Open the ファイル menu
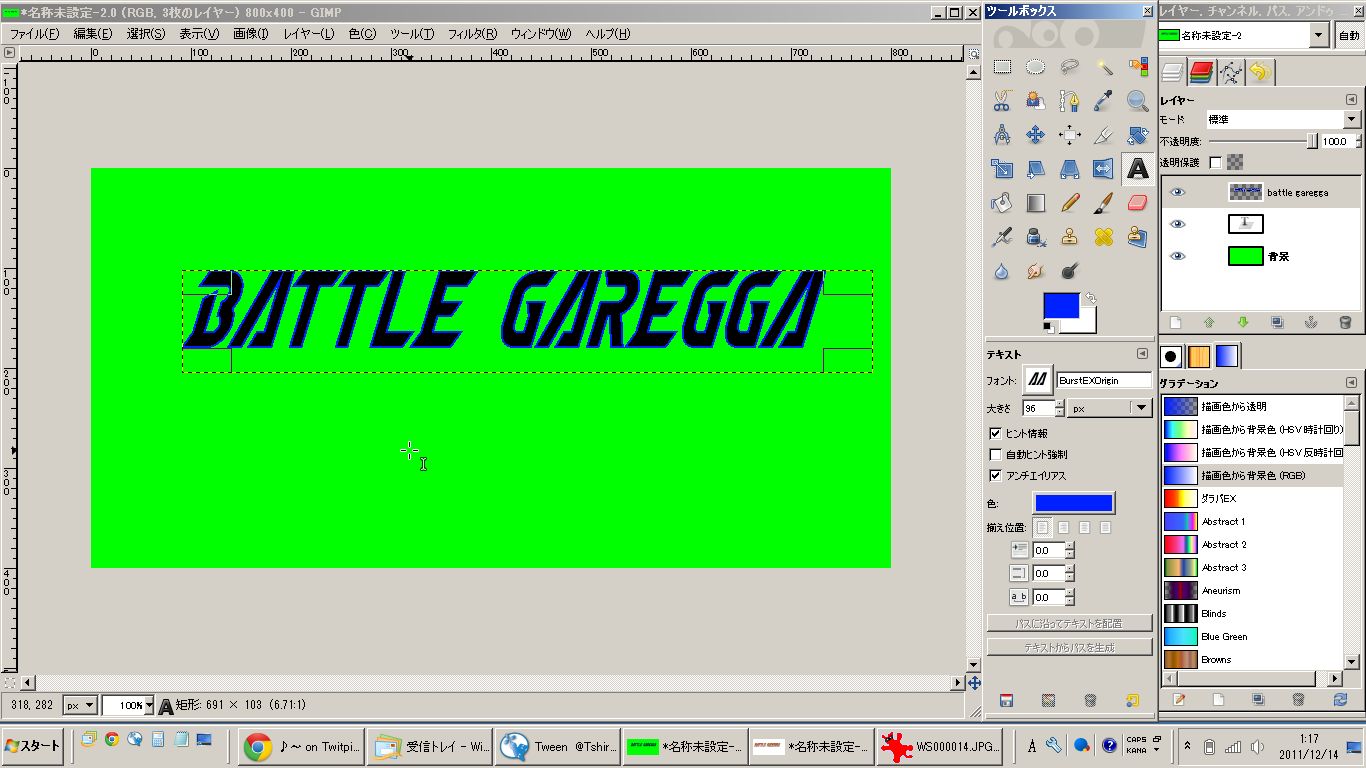Image resolution: width=1366 pixels, height=768 pixels. tap(34, 34)
